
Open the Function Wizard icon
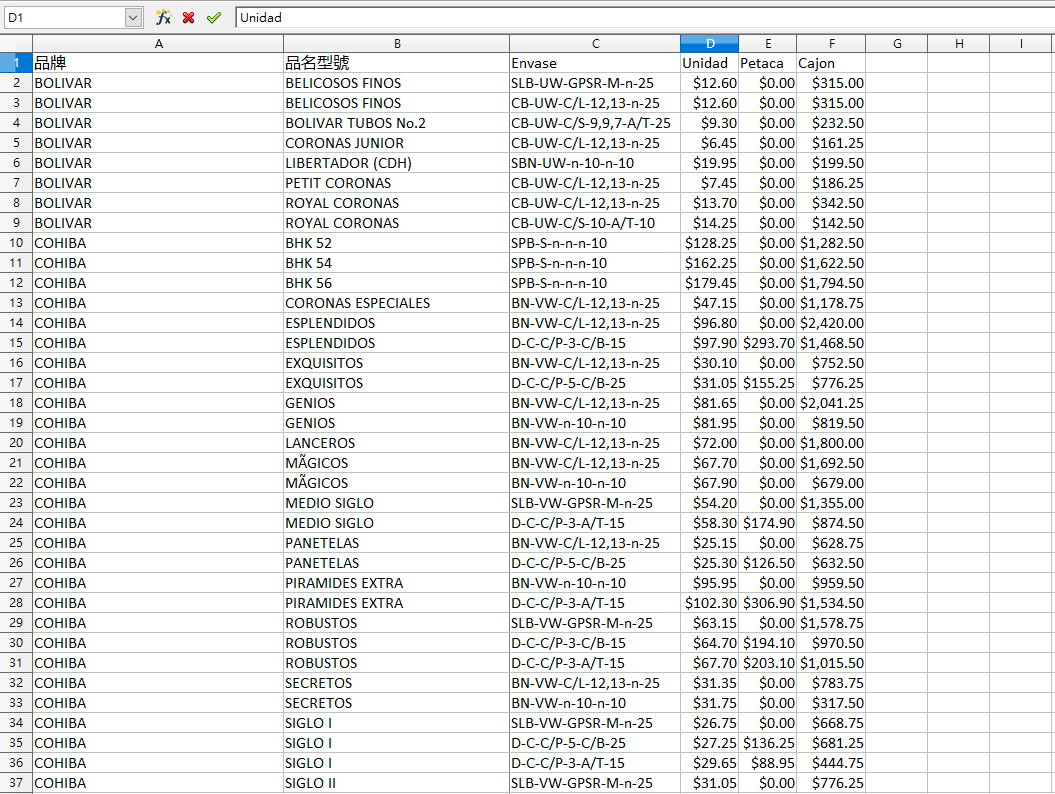click(x=163, y=17)
